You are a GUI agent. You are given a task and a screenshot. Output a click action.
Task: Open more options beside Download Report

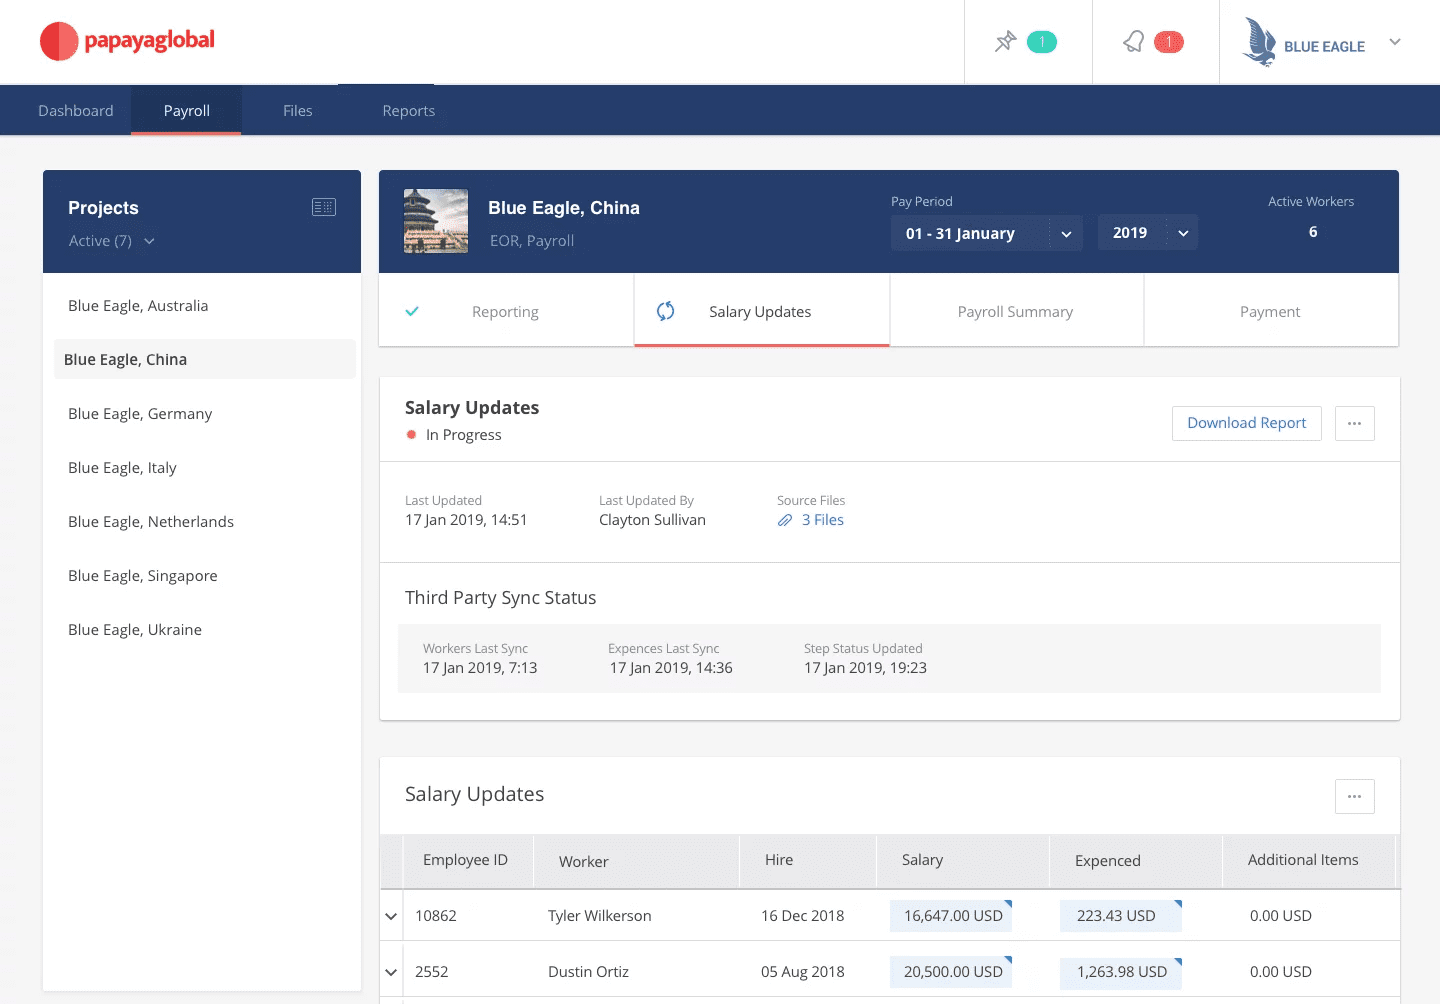[1354, 423]
